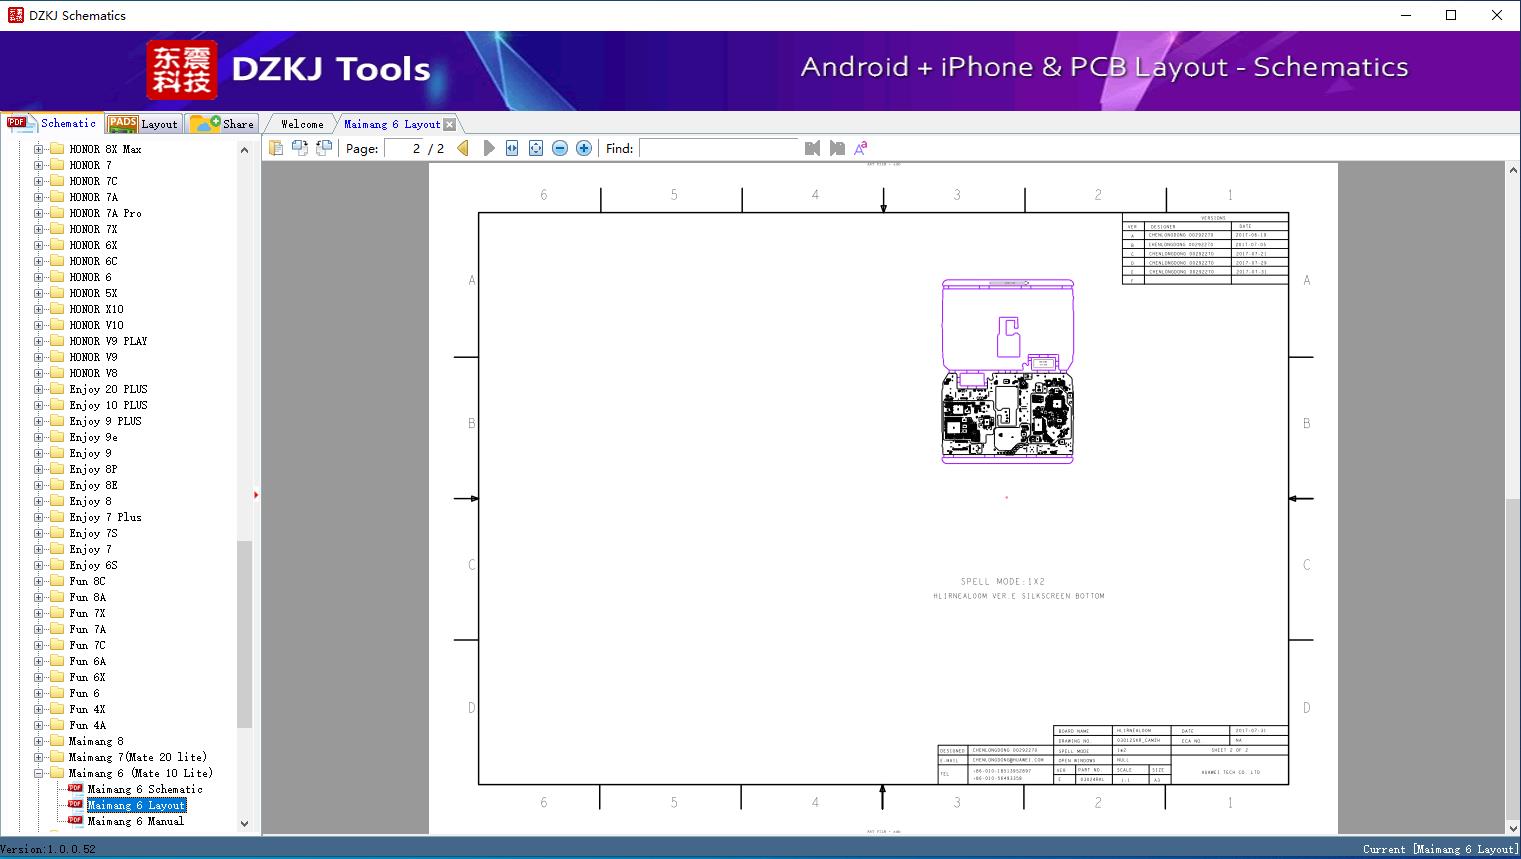Screen dimensions: 1521x859
Task: Expand the HONOR X10 folder
Action: 39,309
